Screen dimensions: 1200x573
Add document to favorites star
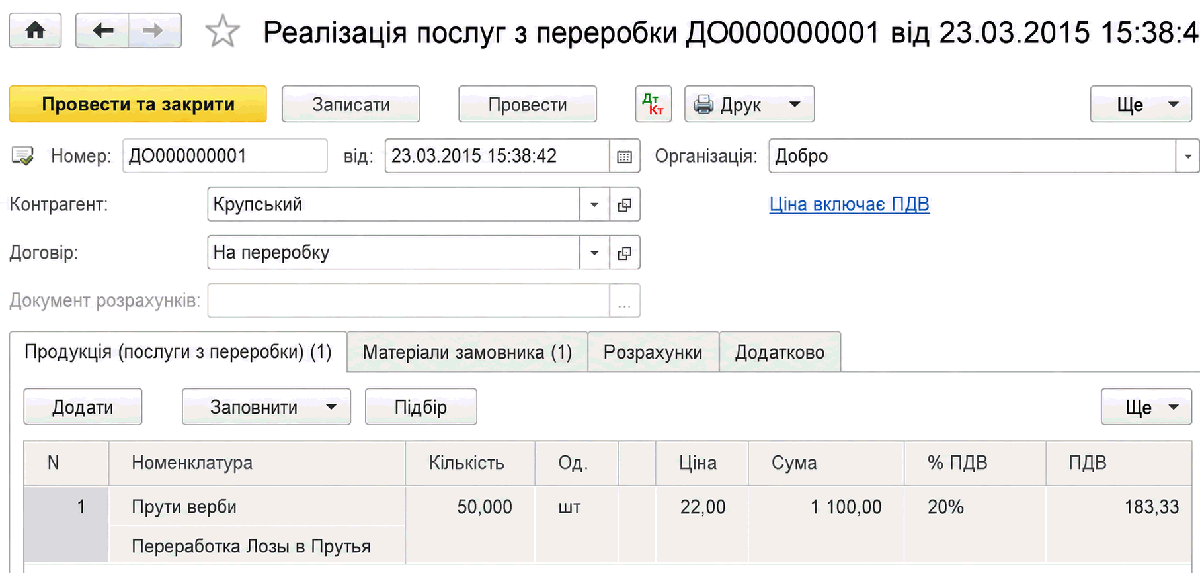tap(222, 33)
